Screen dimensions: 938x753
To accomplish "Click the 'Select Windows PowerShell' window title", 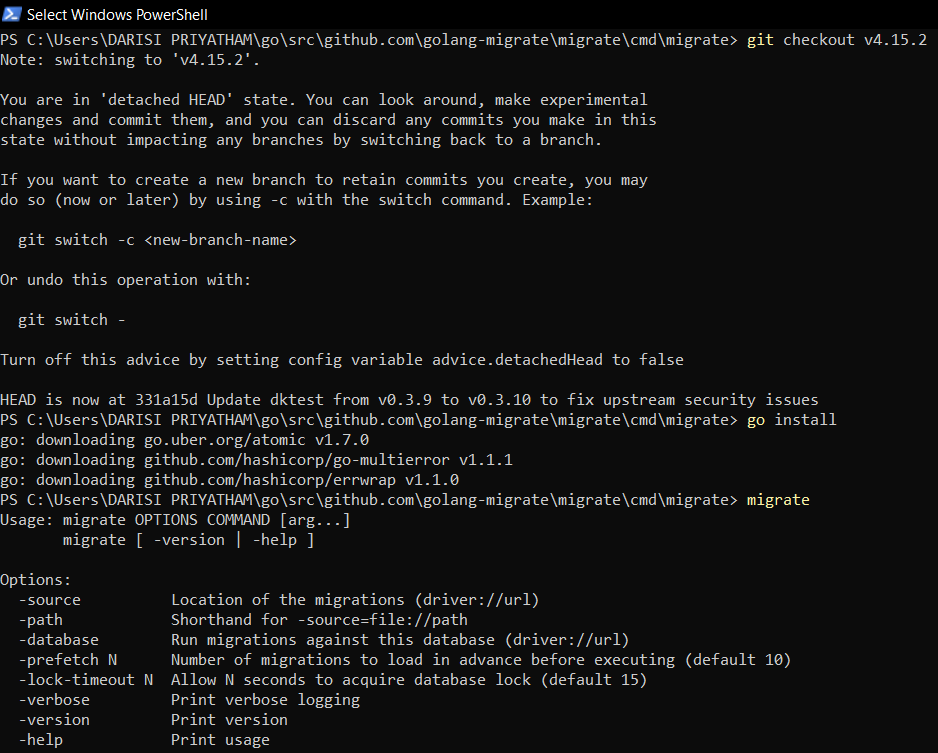I will (x=117, y=15).
